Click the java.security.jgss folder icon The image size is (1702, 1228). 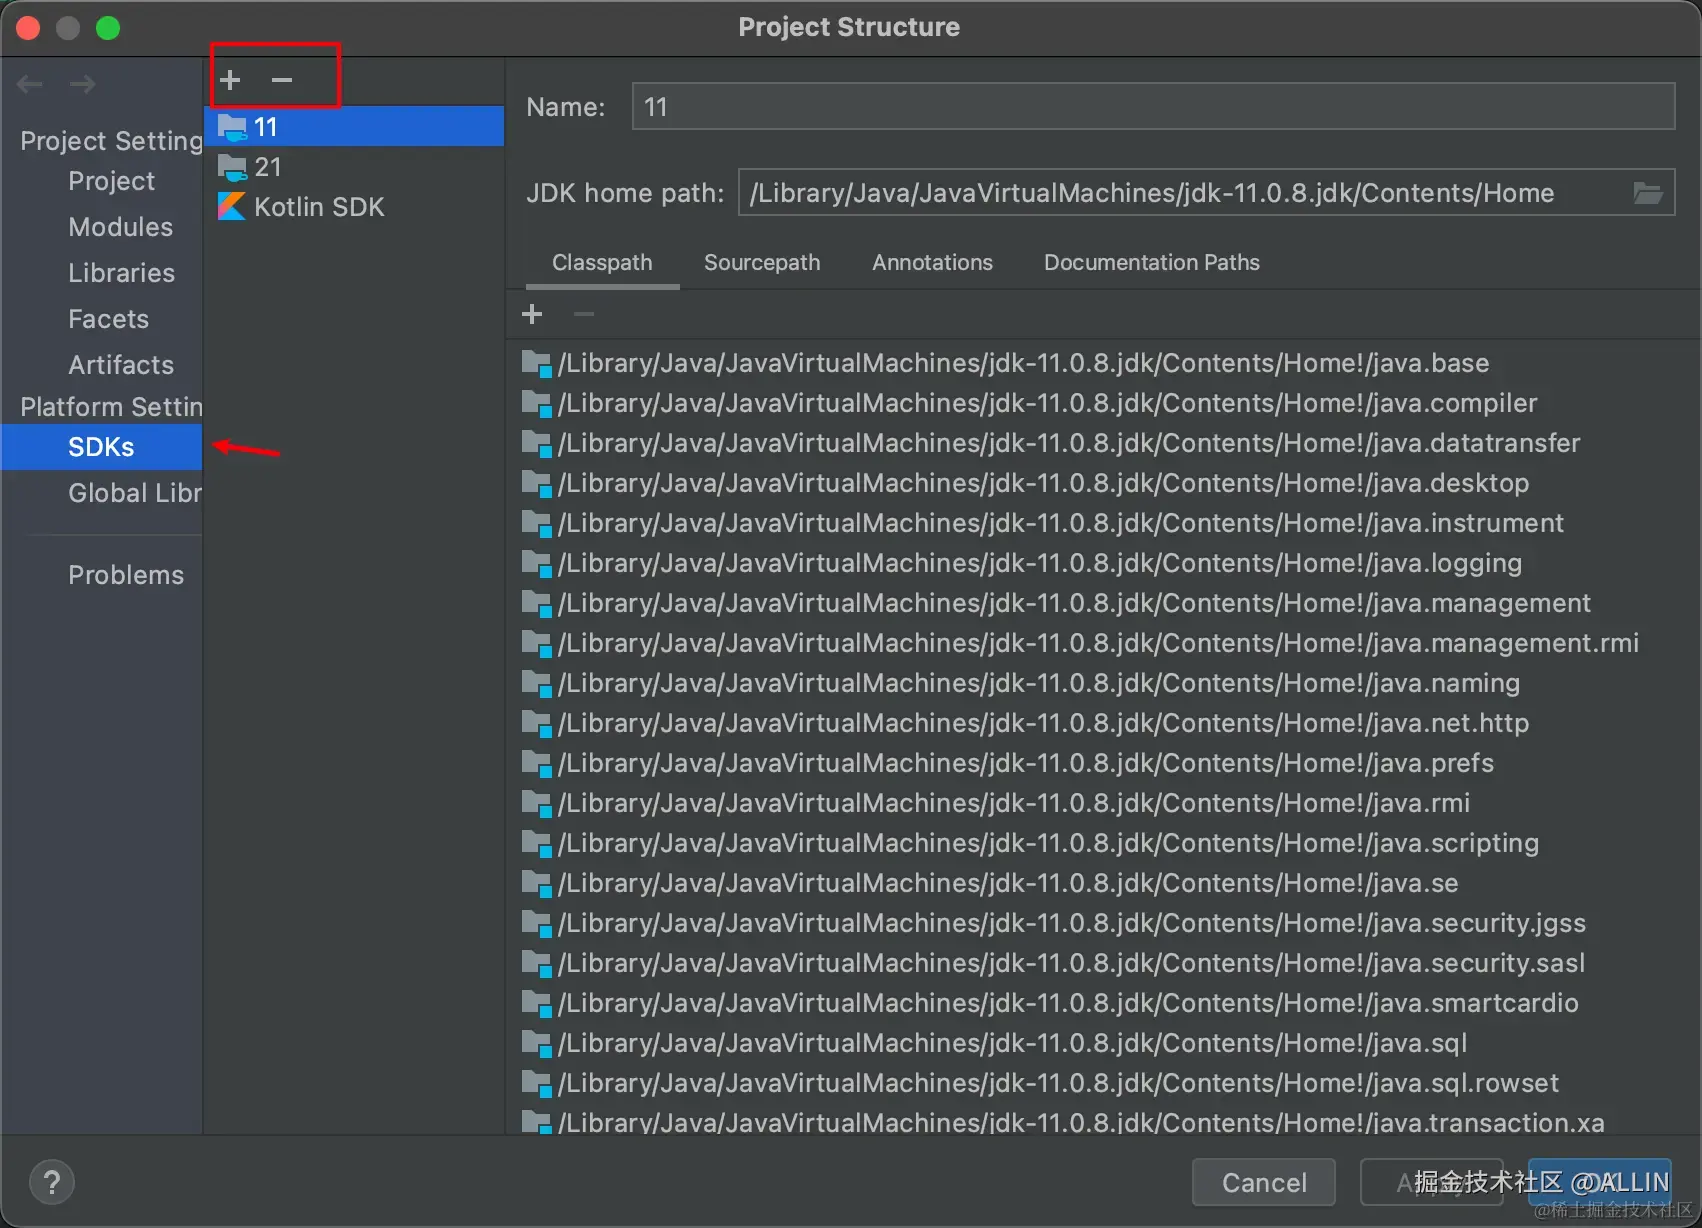(536, 924)
